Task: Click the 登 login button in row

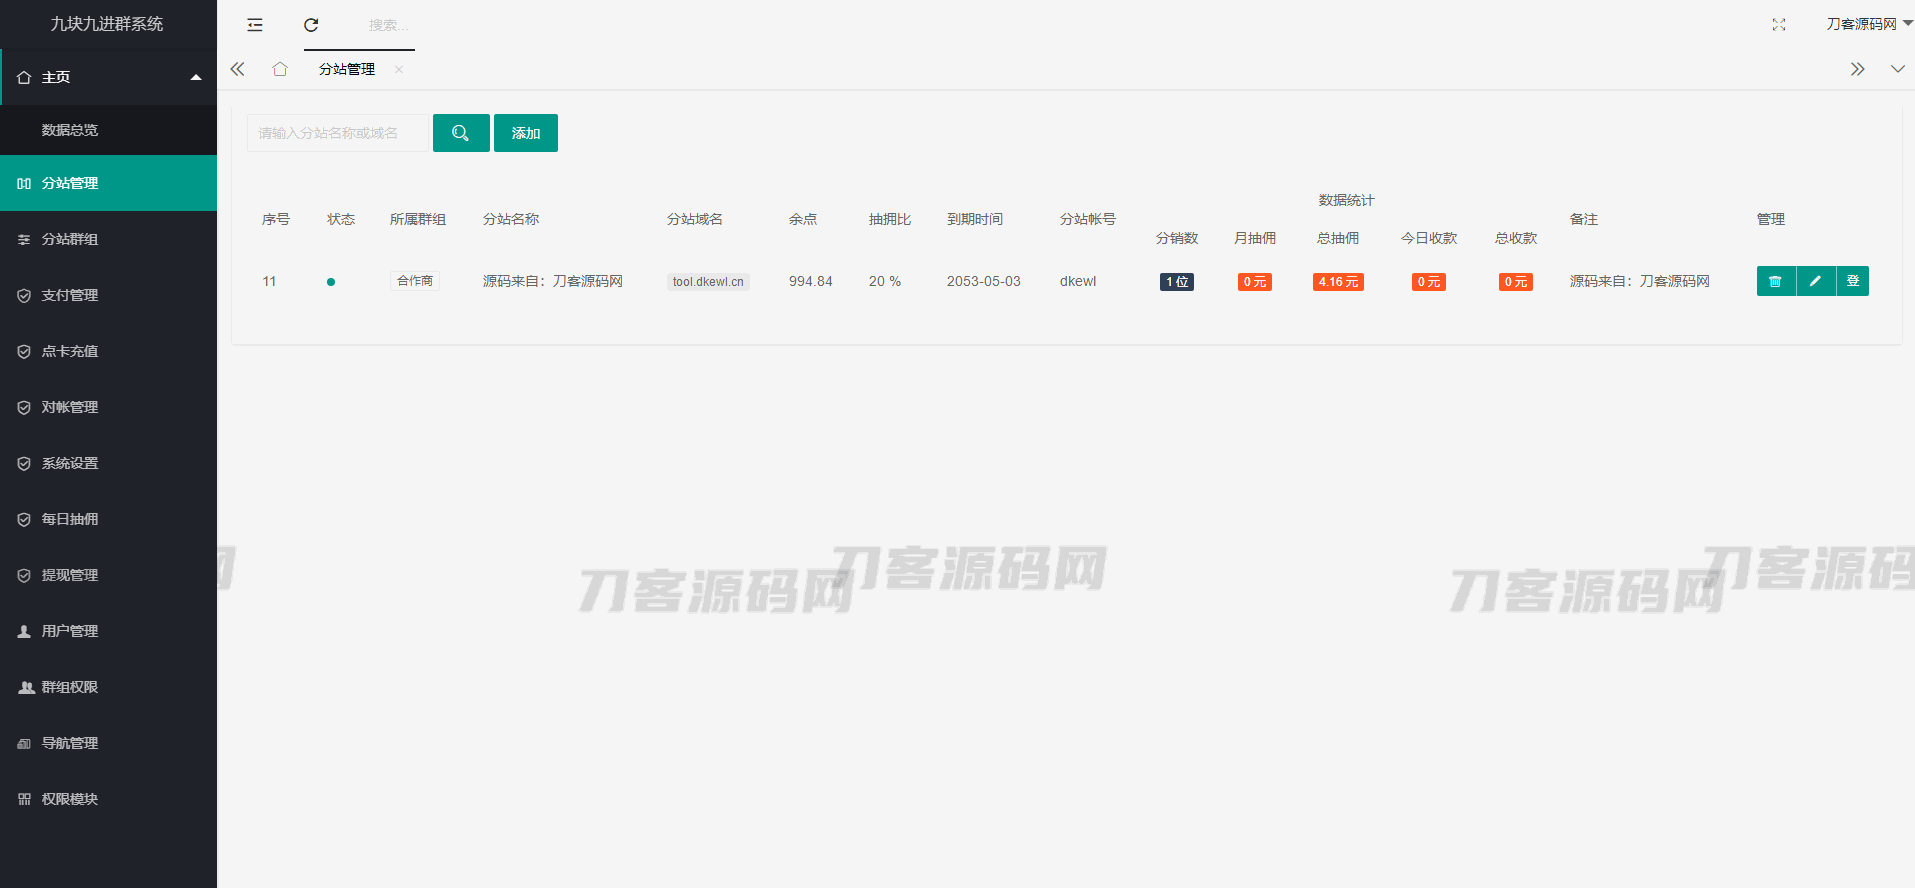Action: click(1853, 281)
